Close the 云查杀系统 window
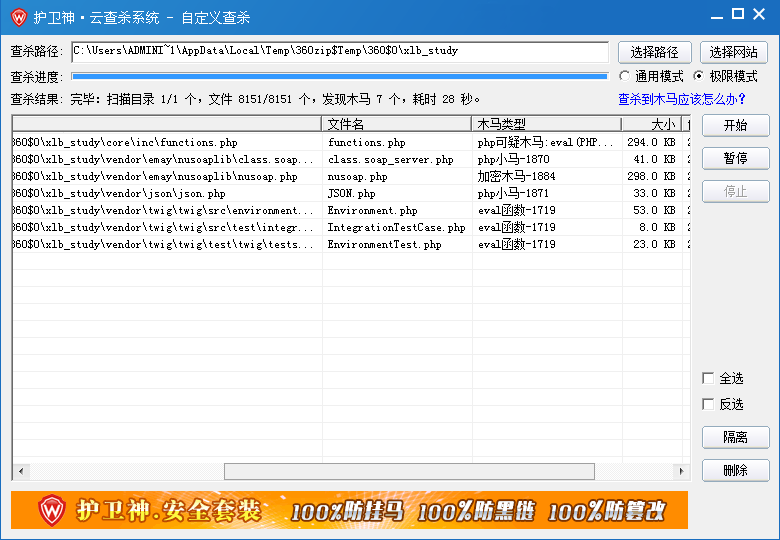780x540 pixels. [x=759, y=14]
